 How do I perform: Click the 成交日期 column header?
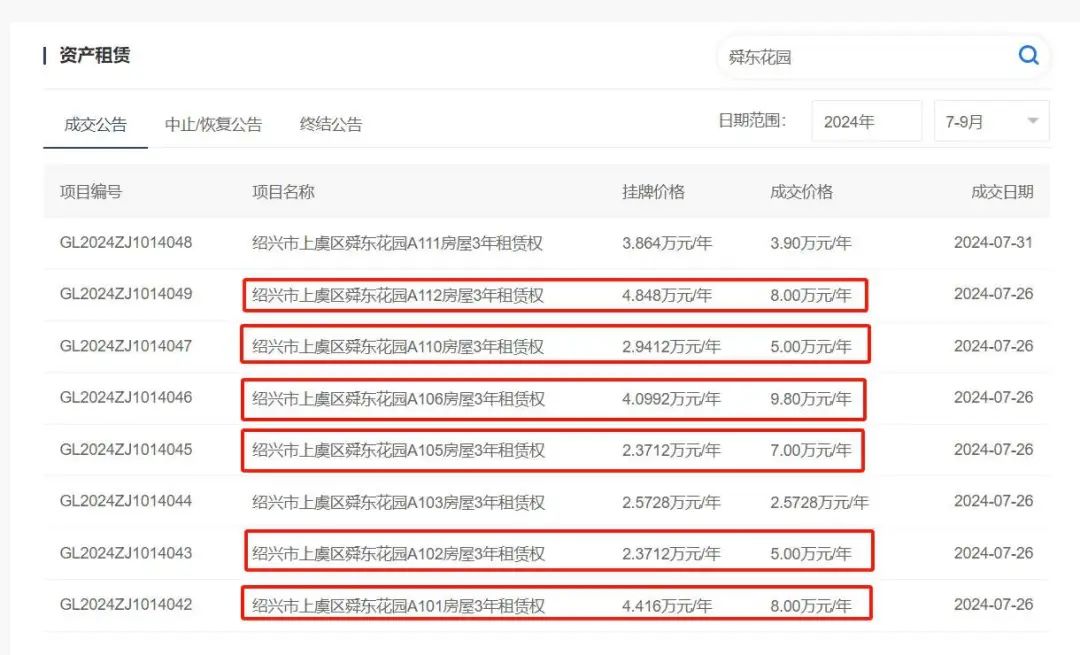tap(1002, 192)
